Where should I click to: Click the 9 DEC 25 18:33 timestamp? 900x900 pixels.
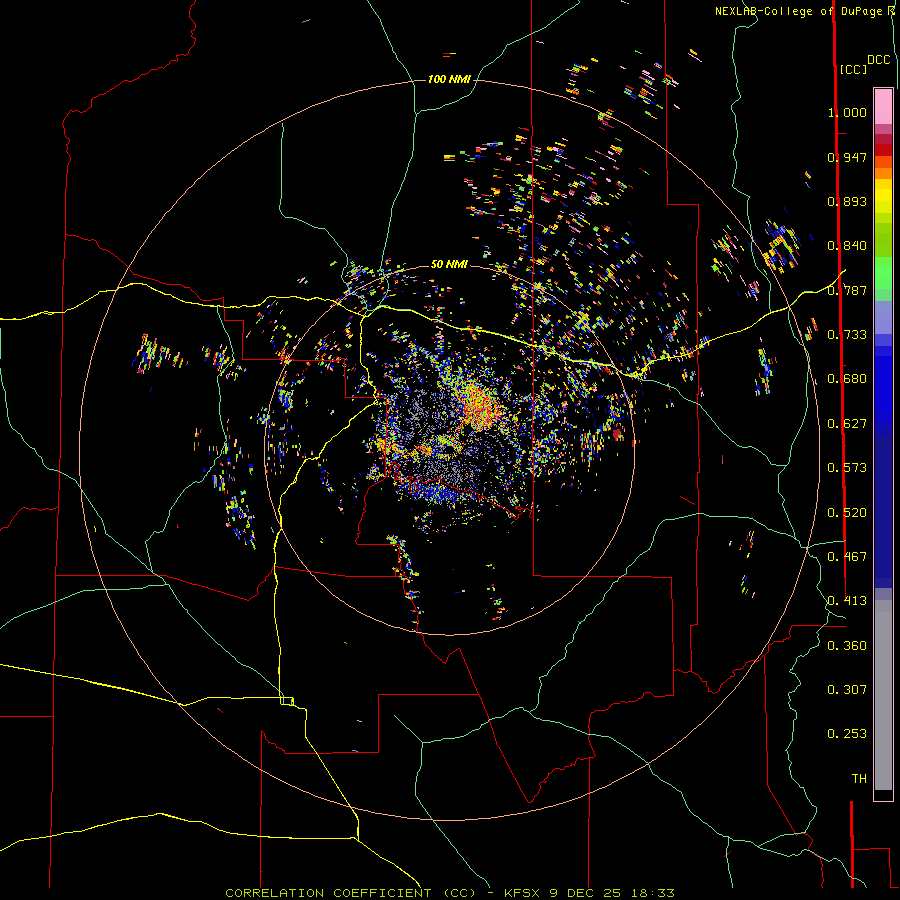tap(611, 893)
